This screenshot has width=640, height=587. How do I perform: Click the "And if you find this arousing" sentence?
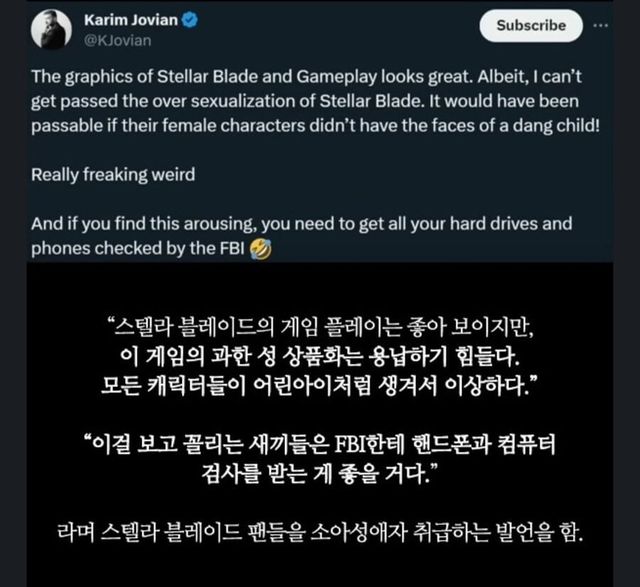coord(302,224)
